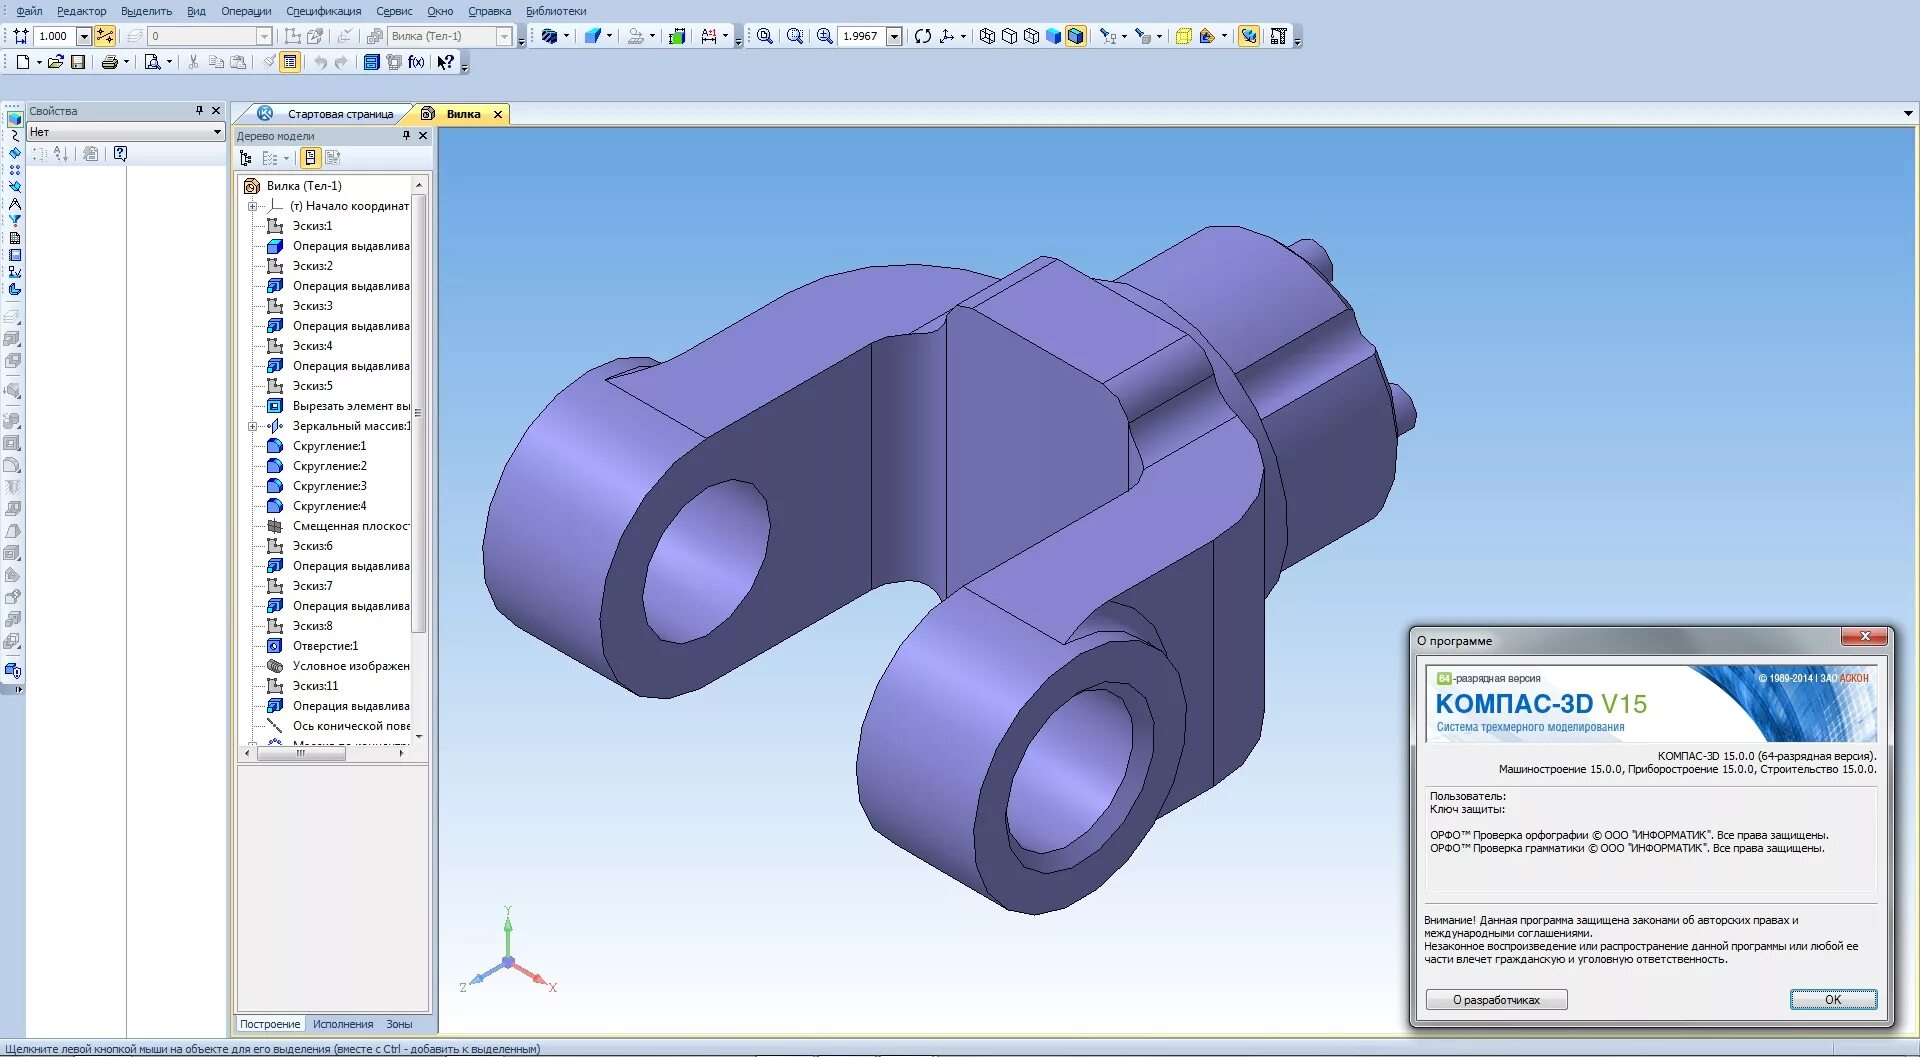Click the green measure part icon

(677, 36)
